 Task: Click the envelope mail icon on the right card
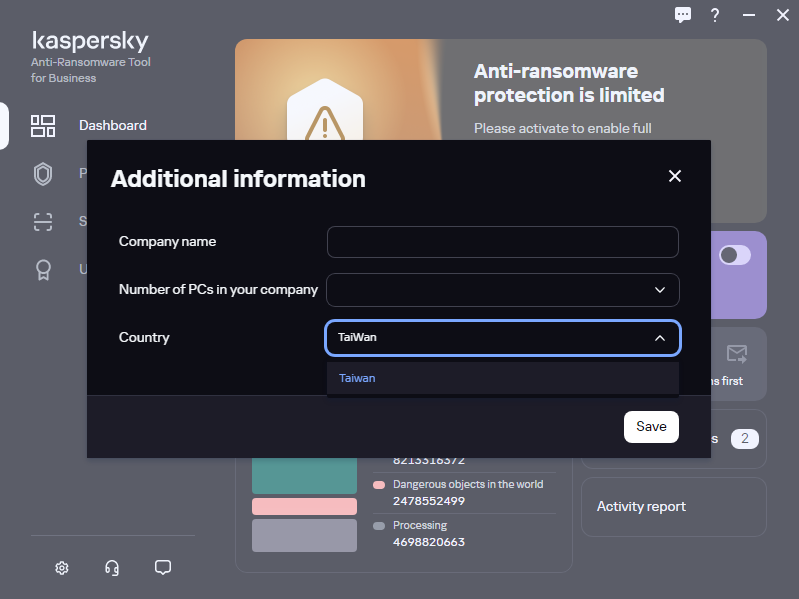[x=737, y=353]
